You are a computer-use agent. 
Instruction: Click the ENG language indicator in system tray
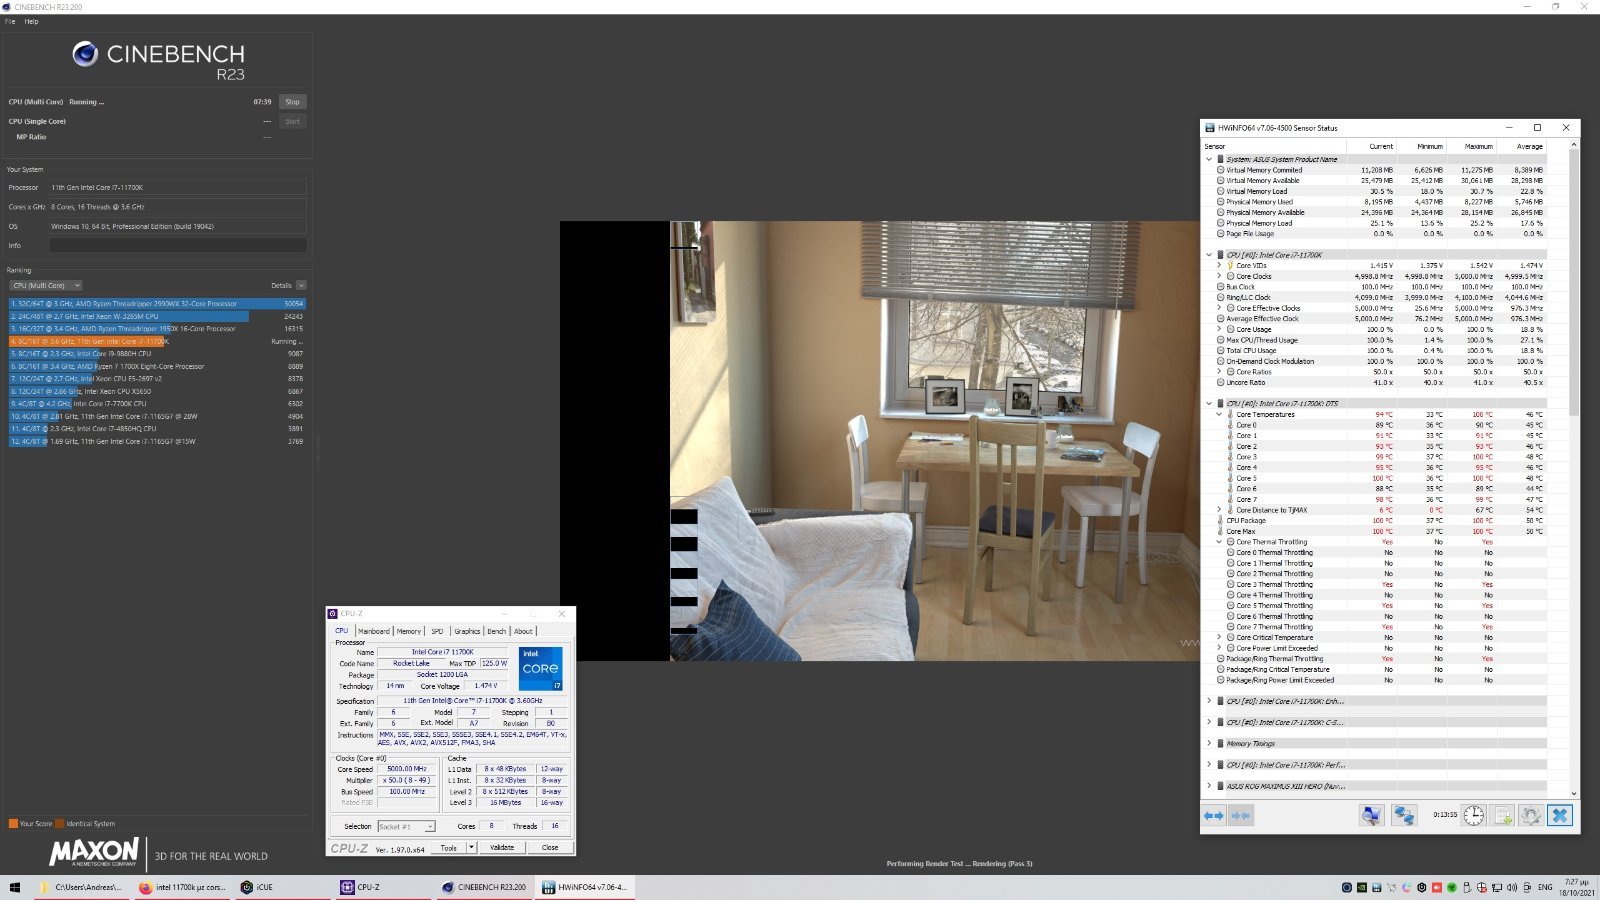tap(1545, 887)
